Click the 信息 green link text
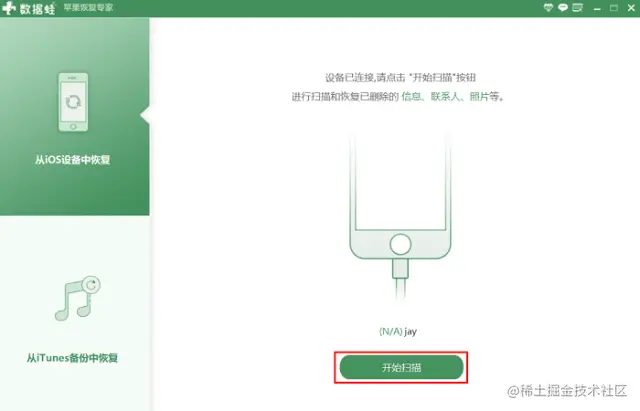This screenshot has width=640, height=411. tap(411, 97)
